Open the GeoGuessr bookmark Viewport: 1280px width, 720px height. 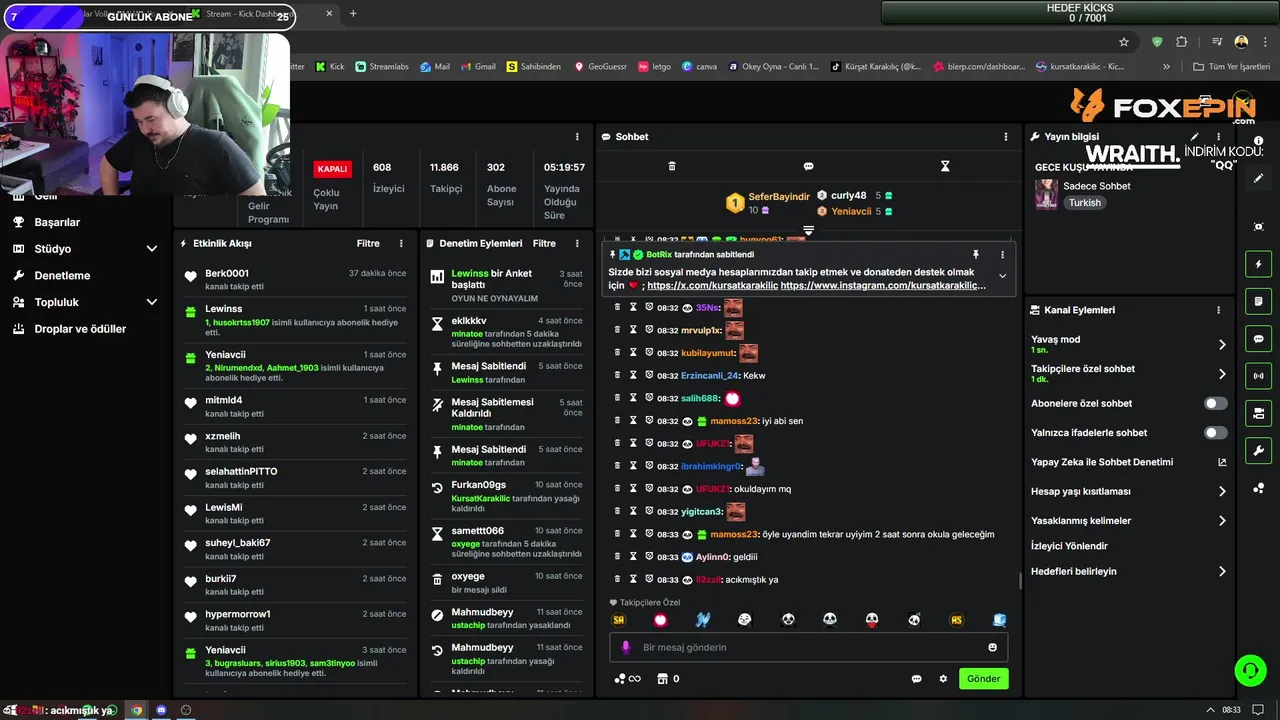pos(601,67)
